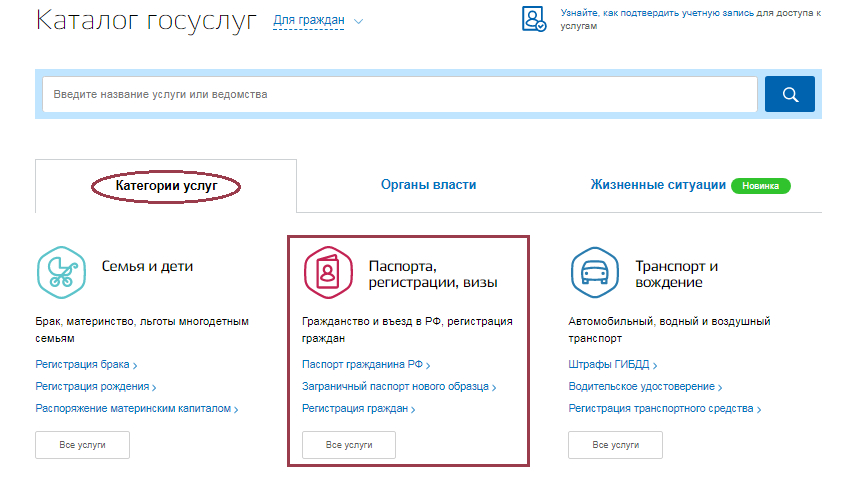Screen dimensions: 860x477
Task: Open 'Заграничный паспорт нового образца' link
Action: click(x=395, y=387)
